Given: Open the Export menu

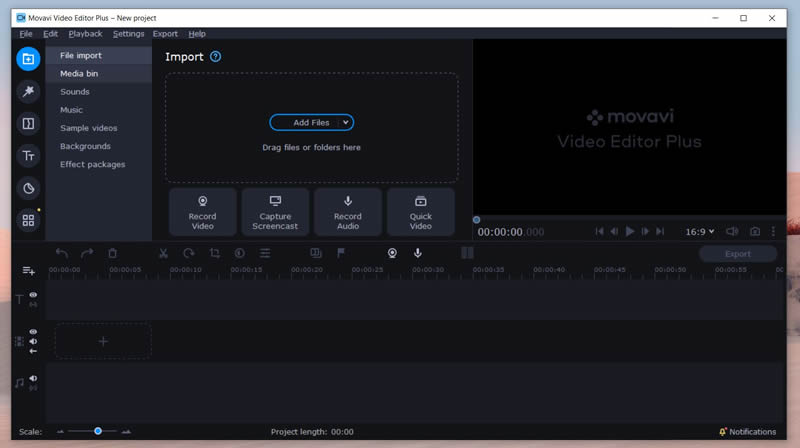Looking at the screenshot, I should [165, 34].
